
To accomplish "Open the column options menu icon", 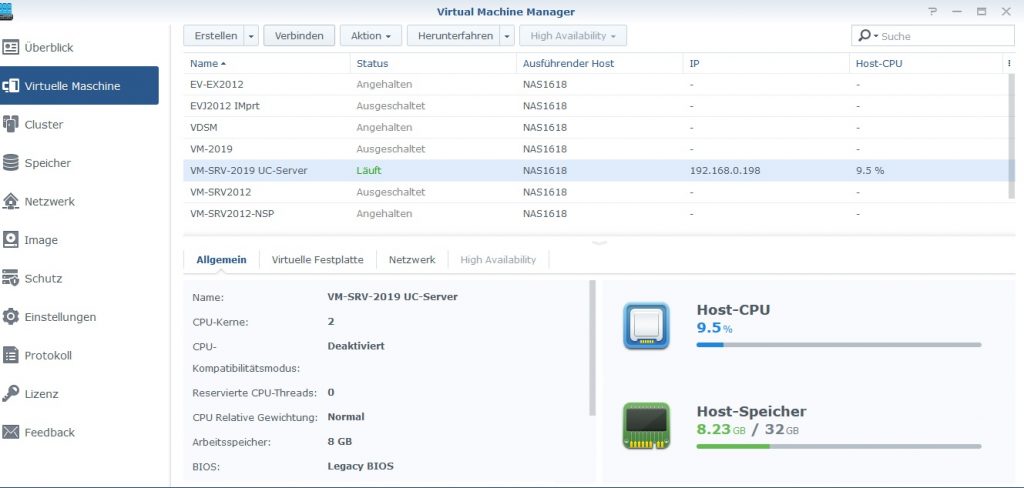I will [1009, 63].
